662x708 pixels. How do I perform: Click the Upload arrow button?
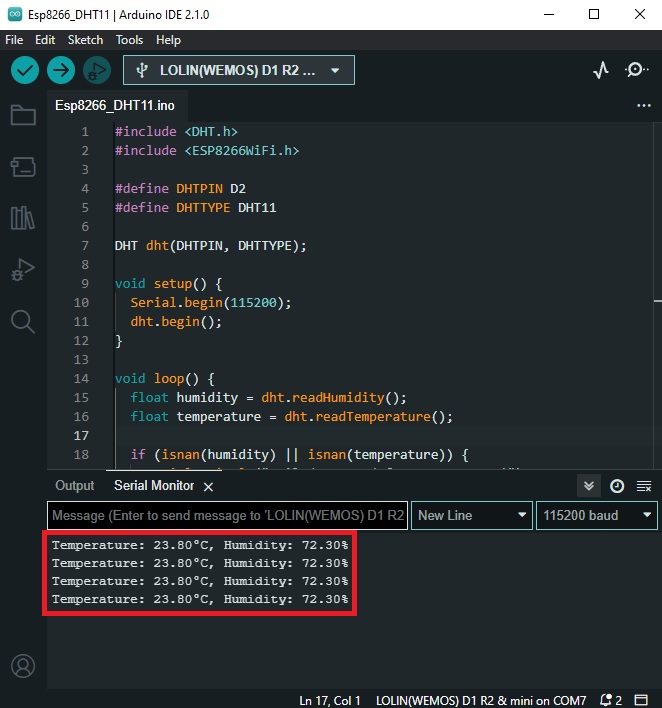point(61,70)
